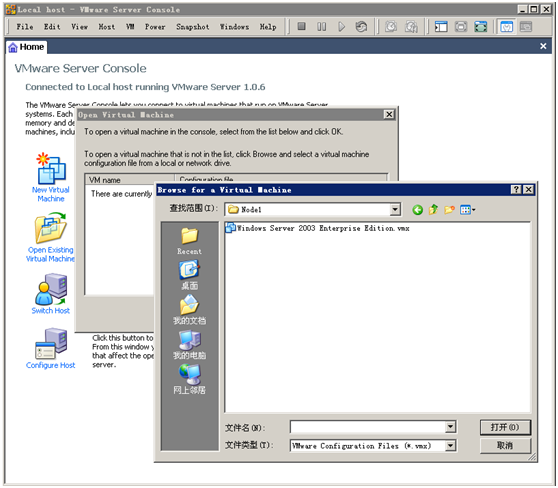
Task: Close the Open Virtual Machine dialog
Action: point(389,114)
